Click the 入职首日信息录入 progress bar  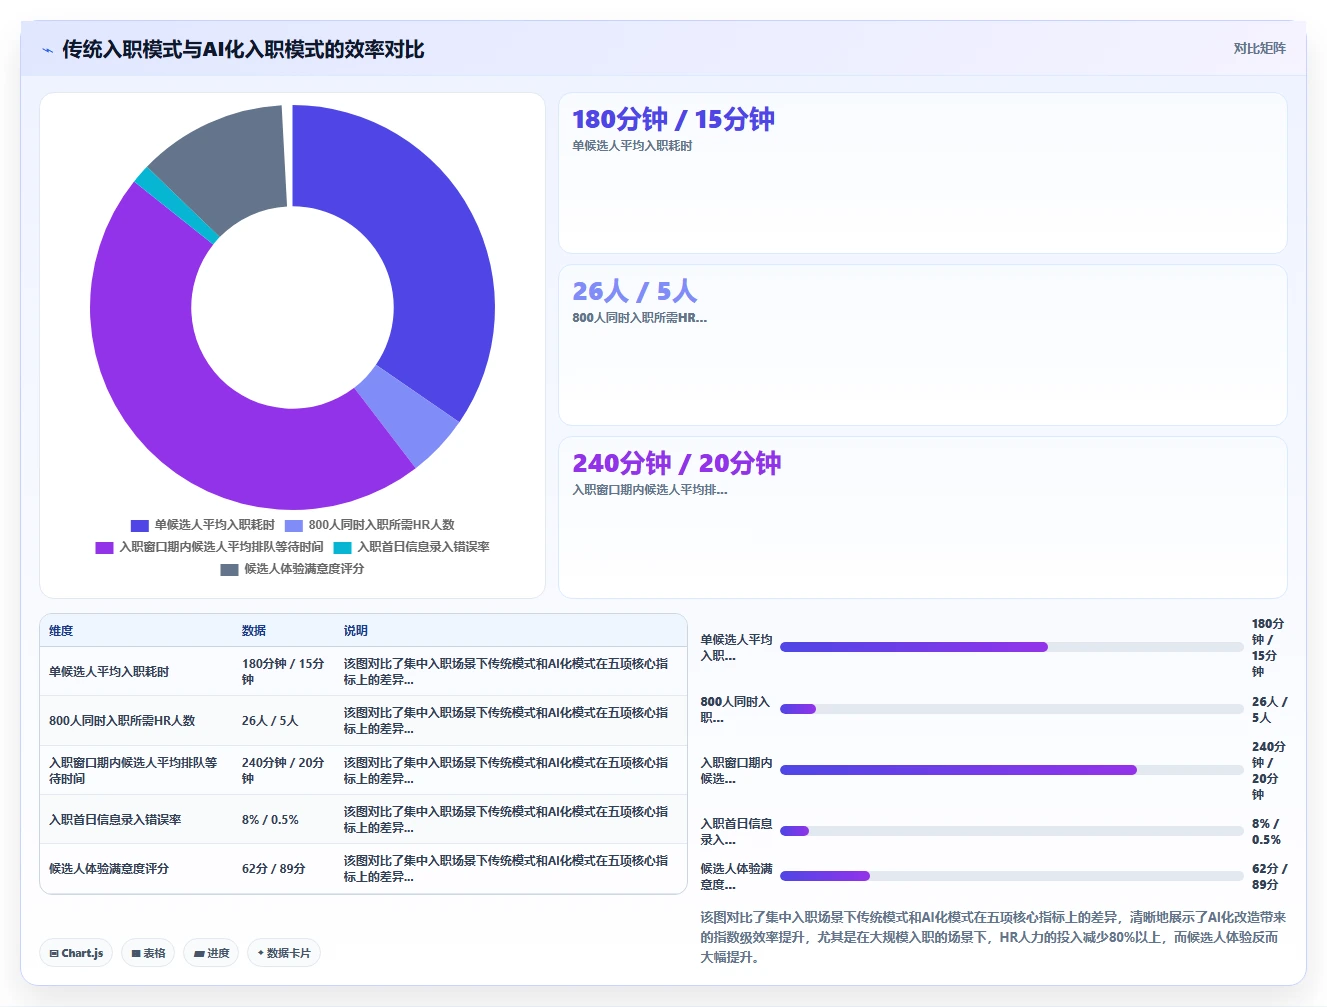[x=1011, y=831]
